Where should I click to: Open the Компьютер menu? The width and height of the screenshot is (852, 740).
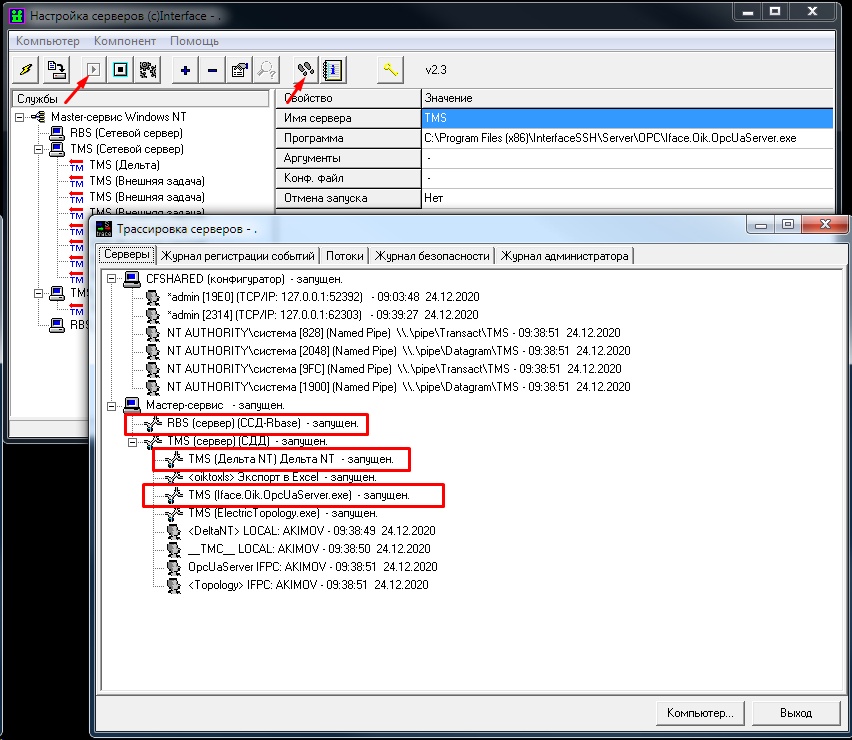[x=47, y=41]
